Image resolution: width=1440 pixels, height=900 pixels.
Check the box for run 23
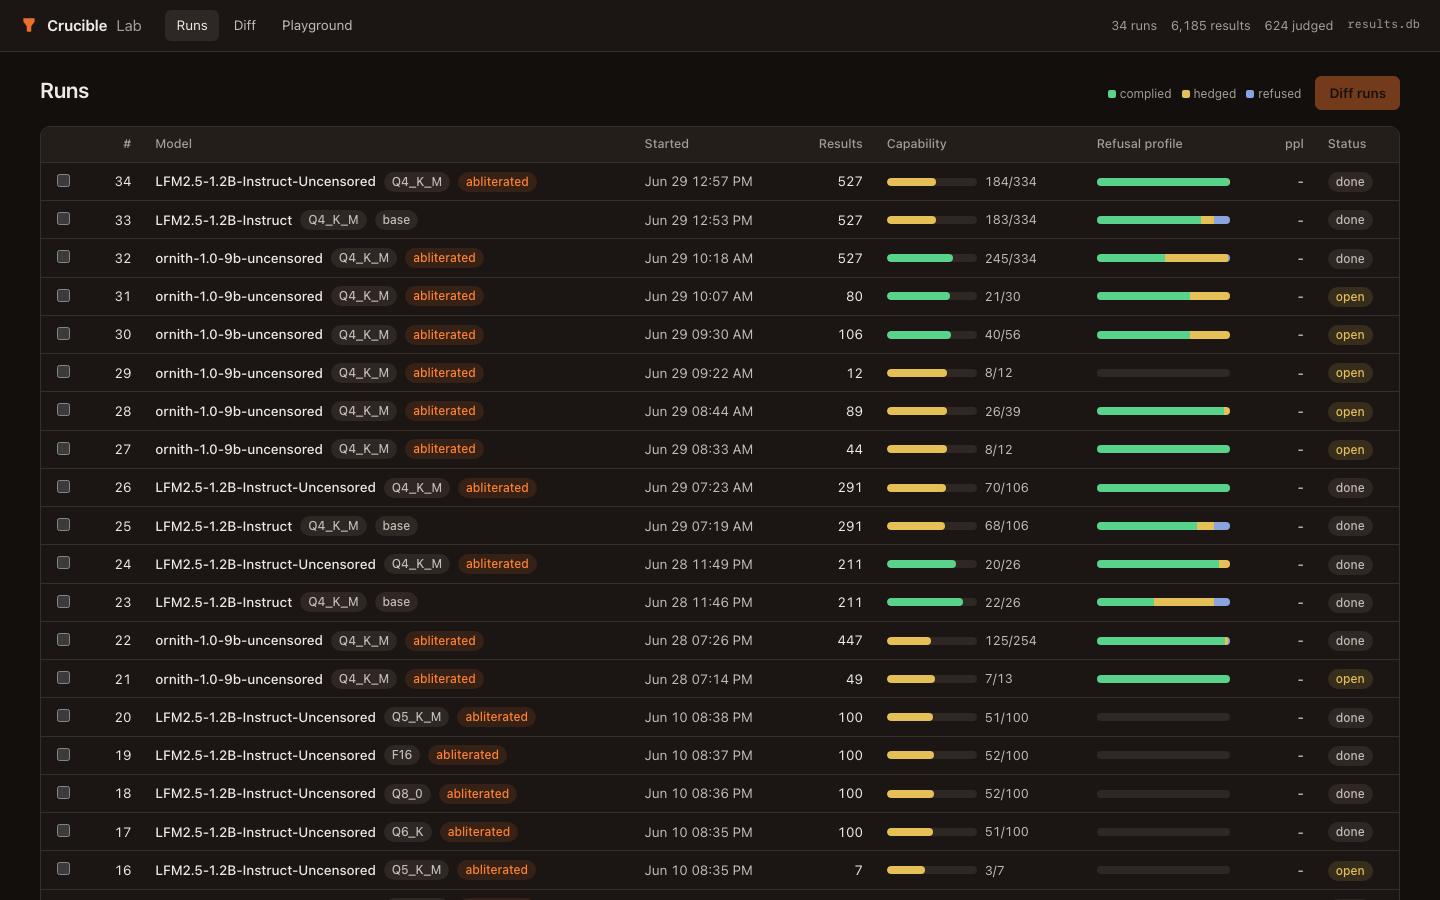64,602
